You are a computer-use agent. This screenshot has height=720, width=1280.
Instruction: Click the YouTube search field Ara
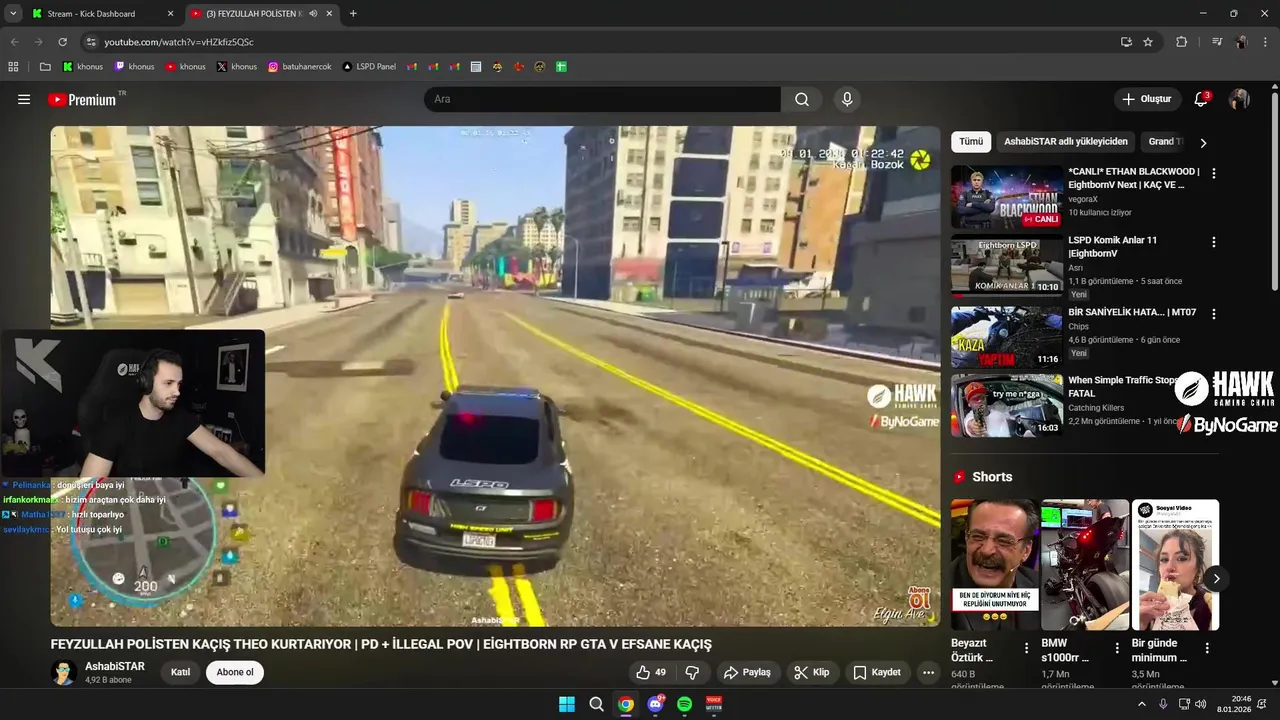pos(602,99)
